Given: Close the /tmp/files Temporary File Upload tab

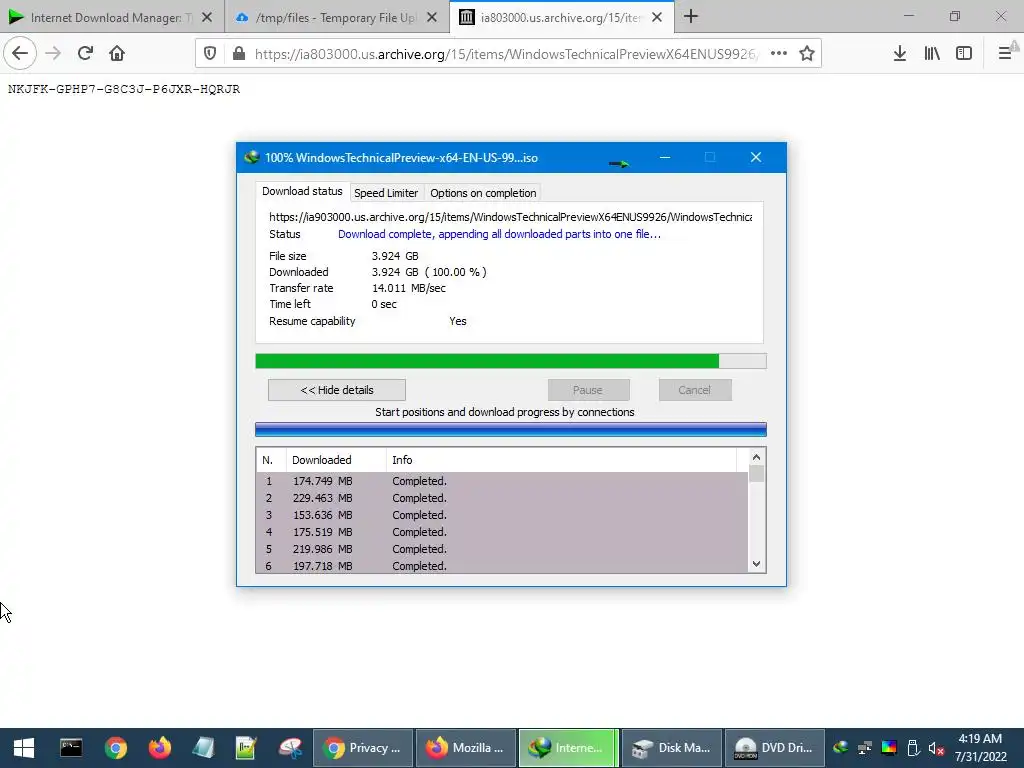Looking at the screenshot, I should 432,18.
